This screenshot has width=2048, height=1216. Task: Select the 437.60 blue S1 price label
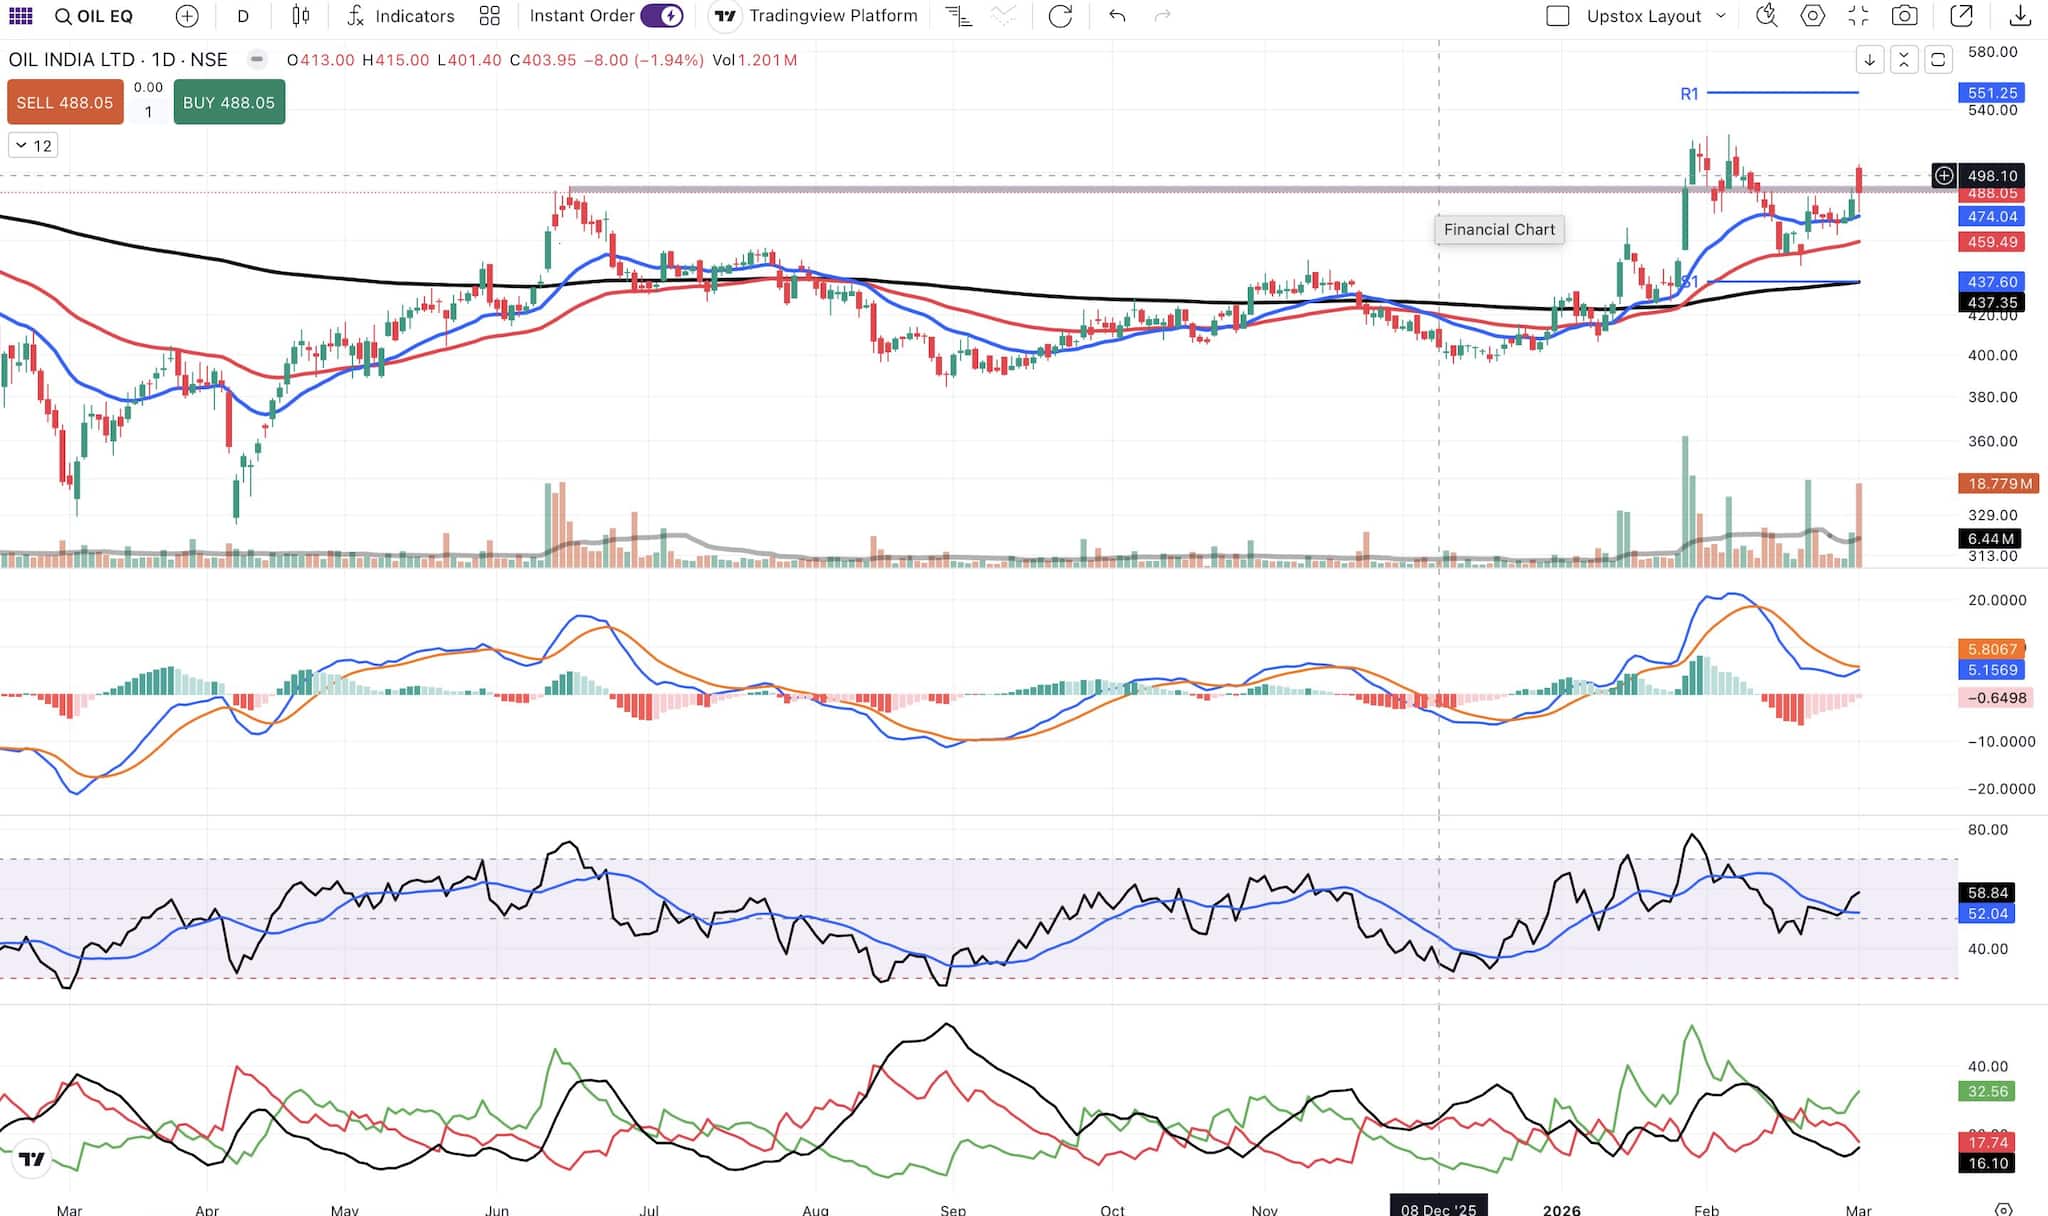pyautogui.click(x=1992, y=282)
